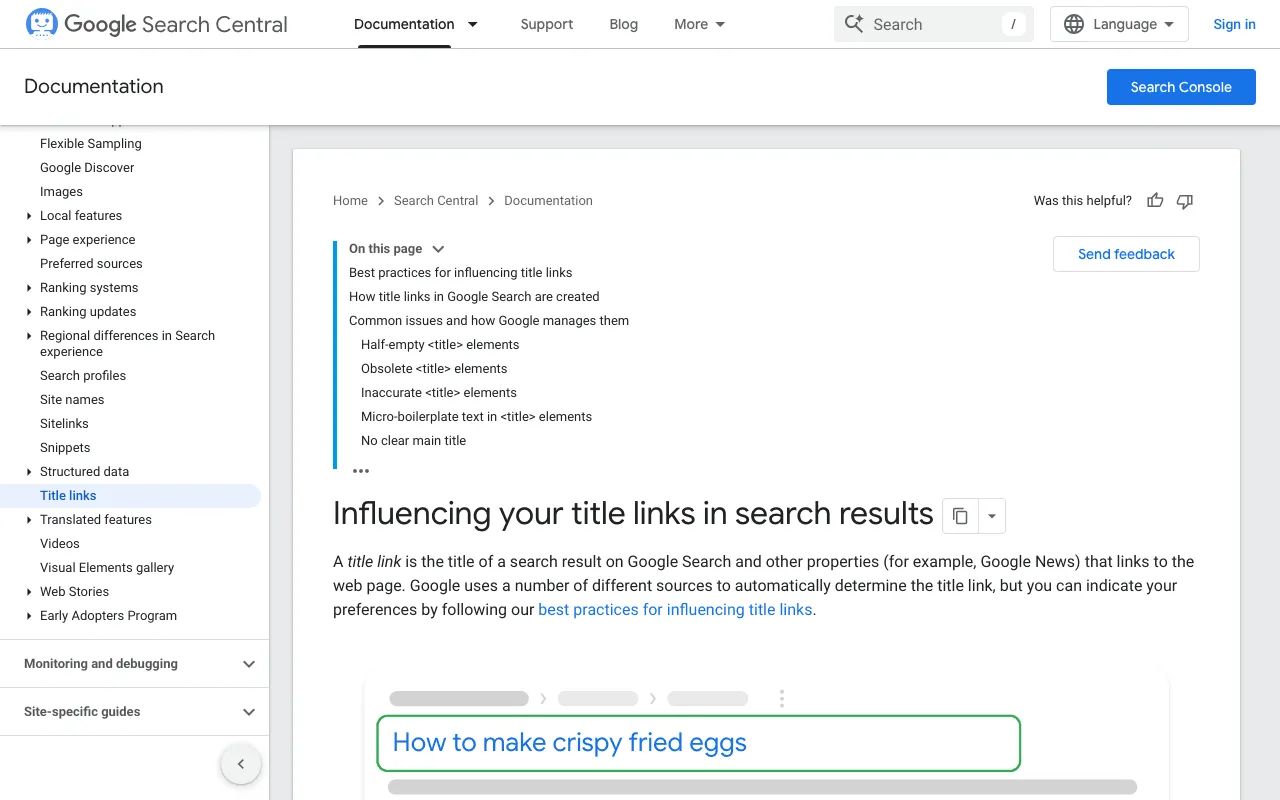Jump to Inaccurate <title> elements
The image size is (1280, 800).
pos(439,393)
